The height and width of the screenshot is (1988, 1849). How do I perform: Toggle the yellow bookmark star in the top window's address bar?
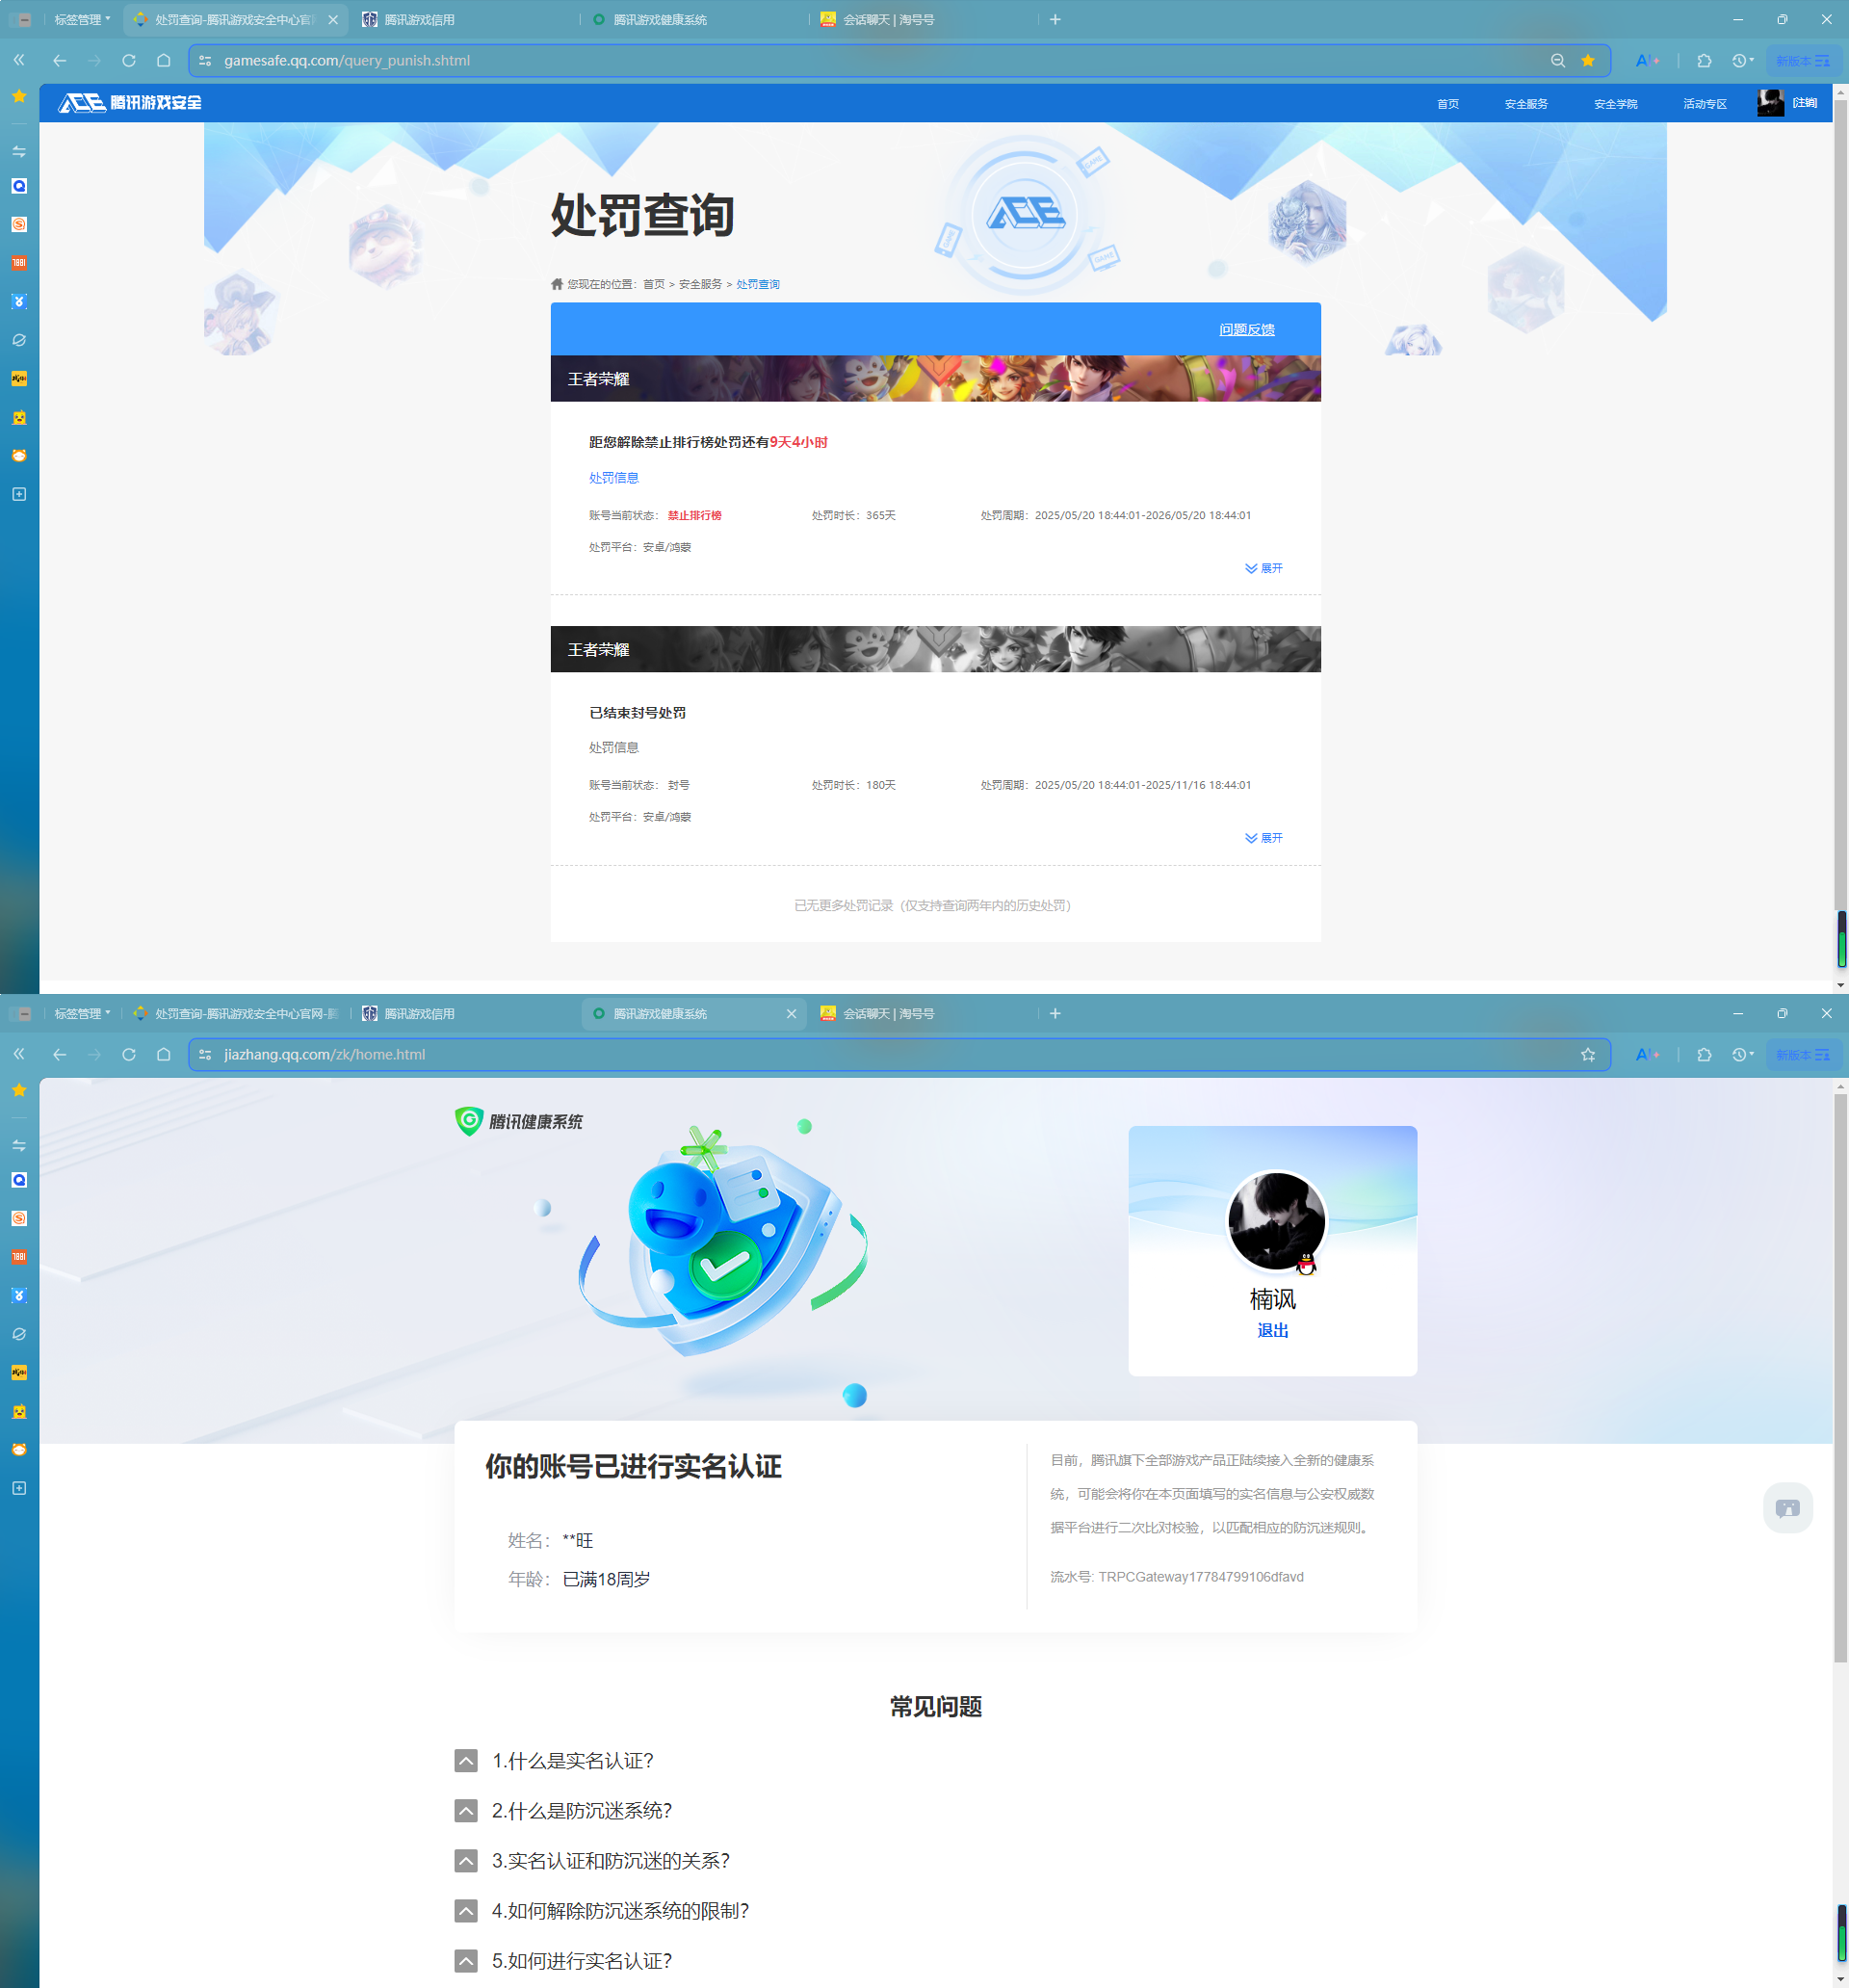(1588, 60)
